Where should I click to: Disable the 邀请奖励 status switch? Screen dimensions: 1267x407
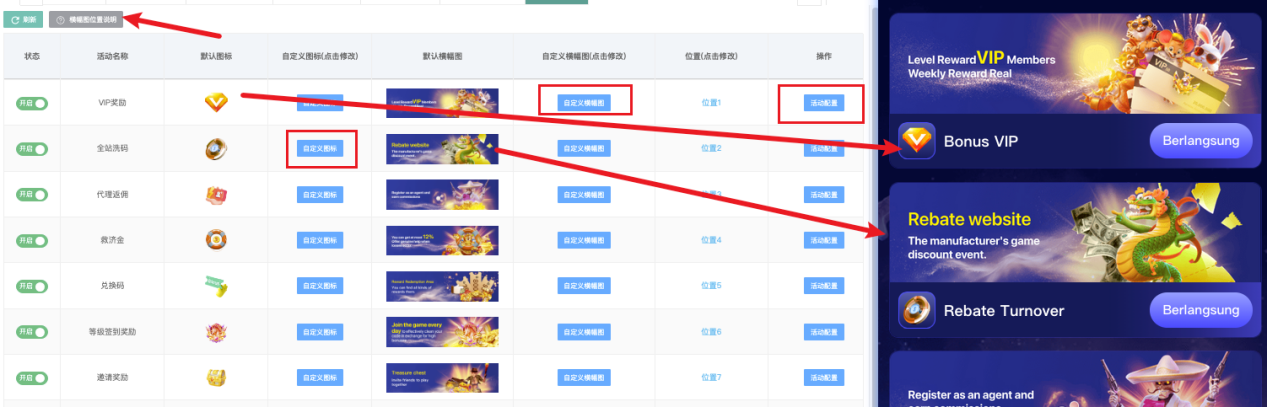tap(32, 378)
